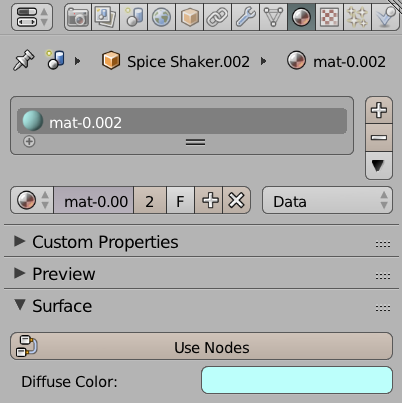
Task: Open the Texture checkerboard tab
Action: [329, 17]
